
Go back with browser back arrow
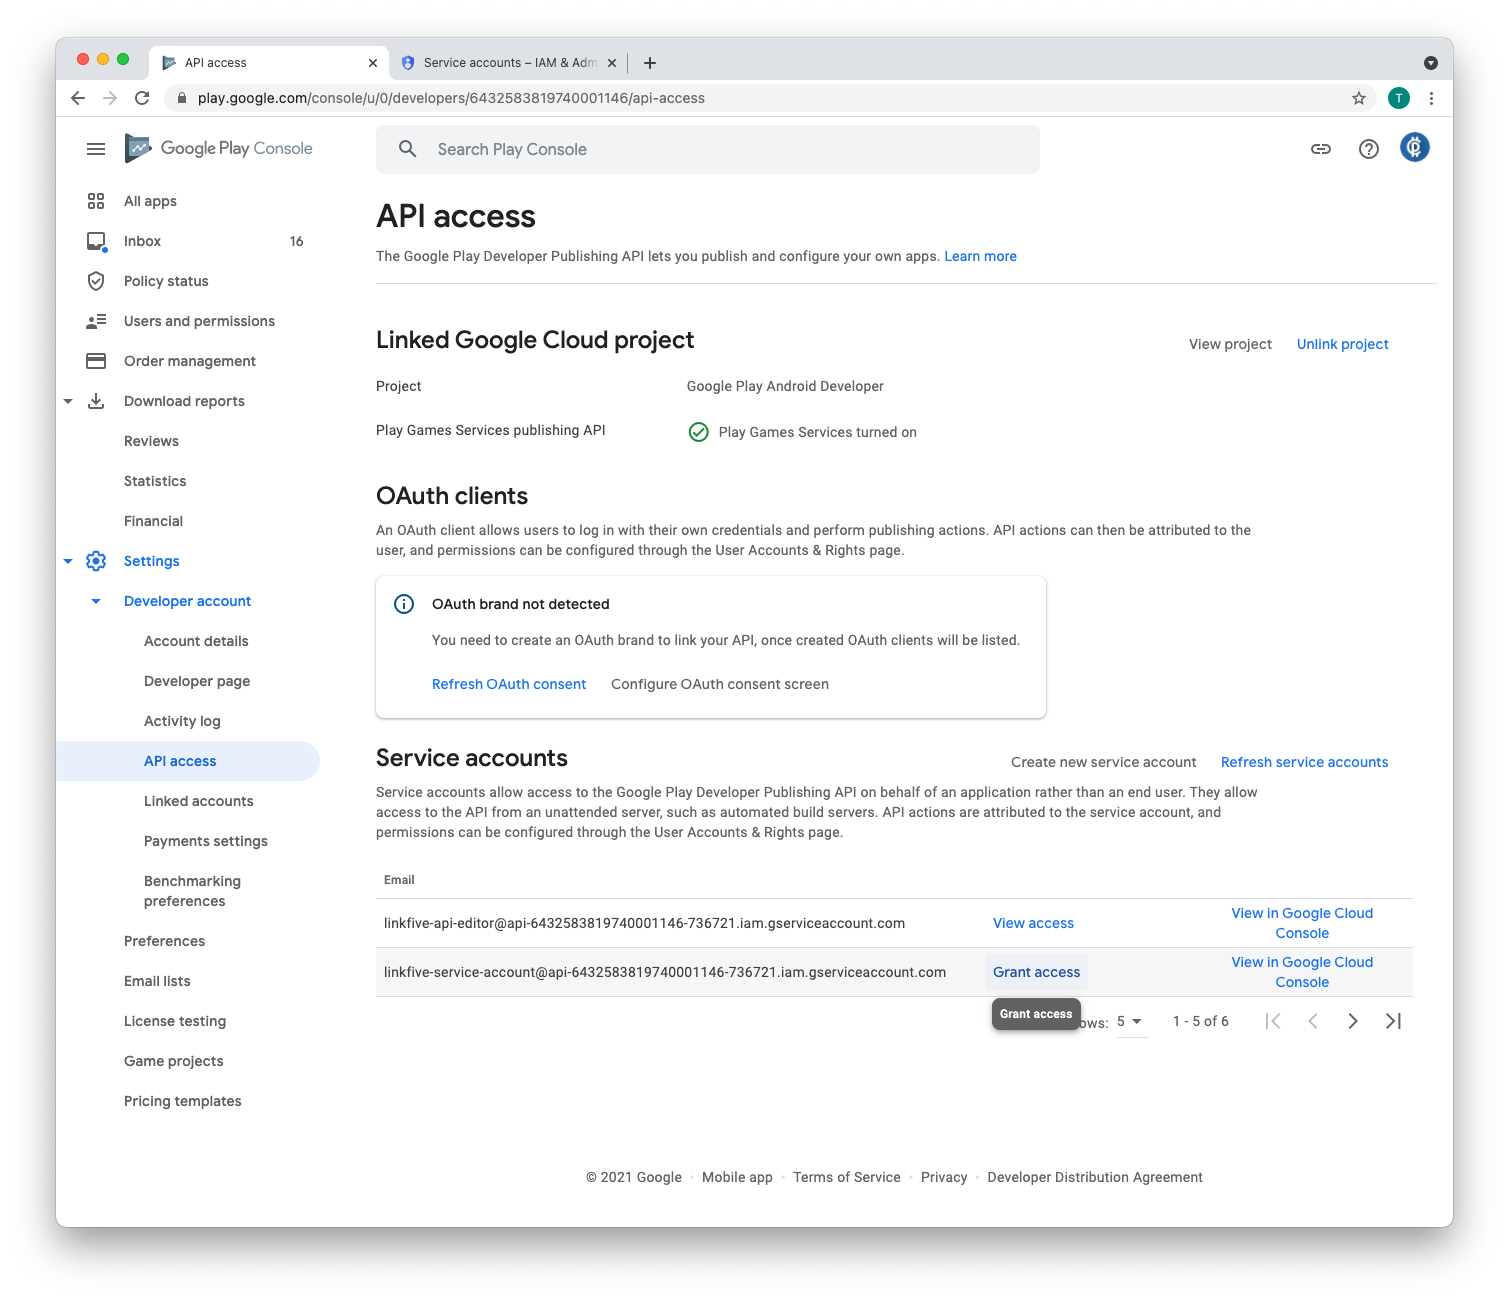[78, 98]
